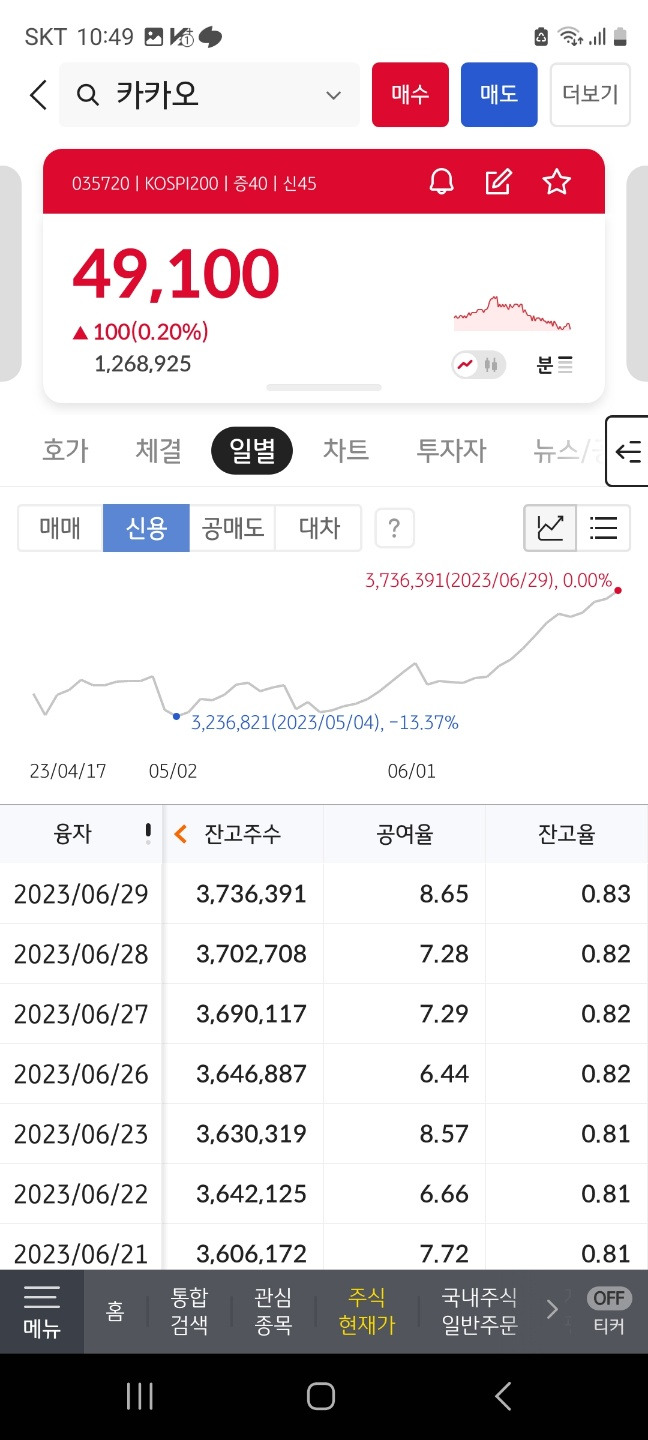Tap the 카카오 search field
The height and width of the screenshot is (1440, 648).
[209, 95]
